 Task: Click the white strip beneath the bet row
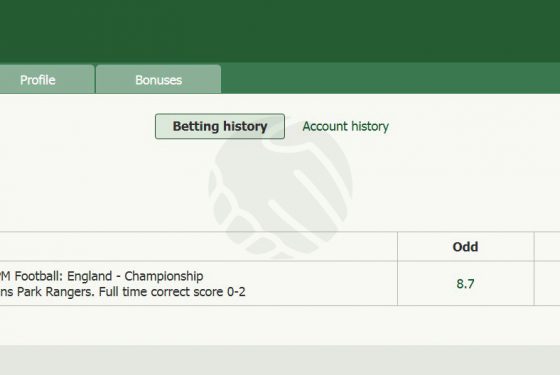tap(280, 325)
